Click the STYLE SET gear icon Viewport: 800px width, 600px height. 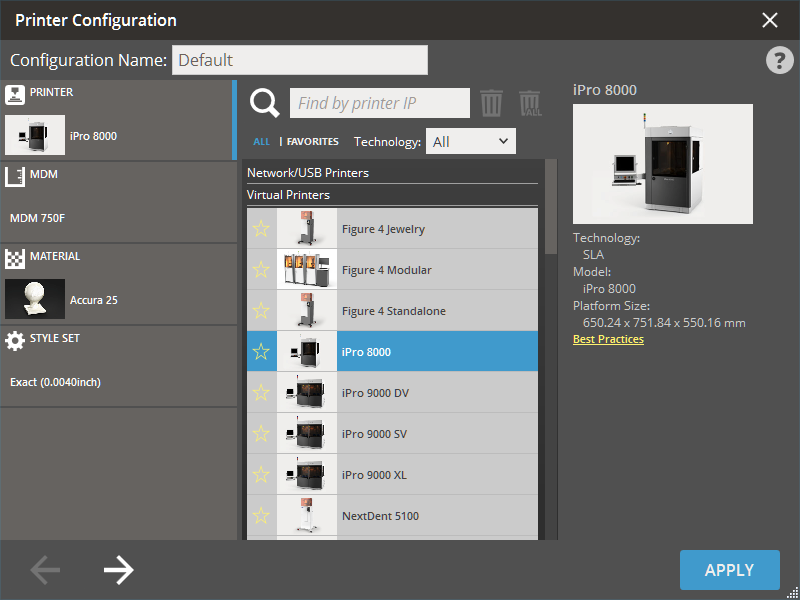pos(15,341)
